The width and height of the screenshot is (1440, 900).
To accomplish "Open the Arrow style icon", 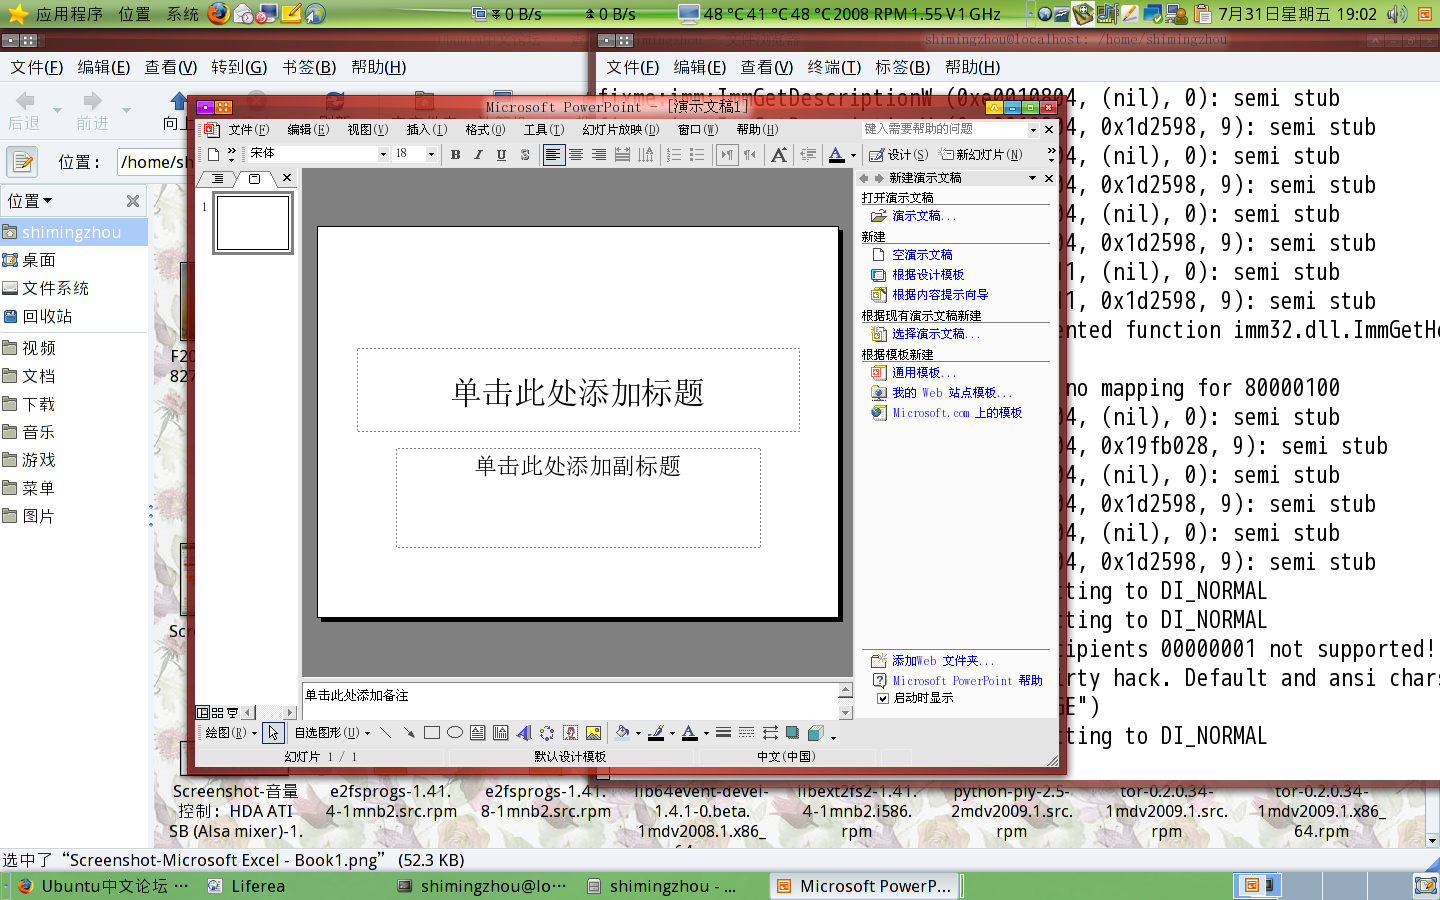I will click(770, 732).
